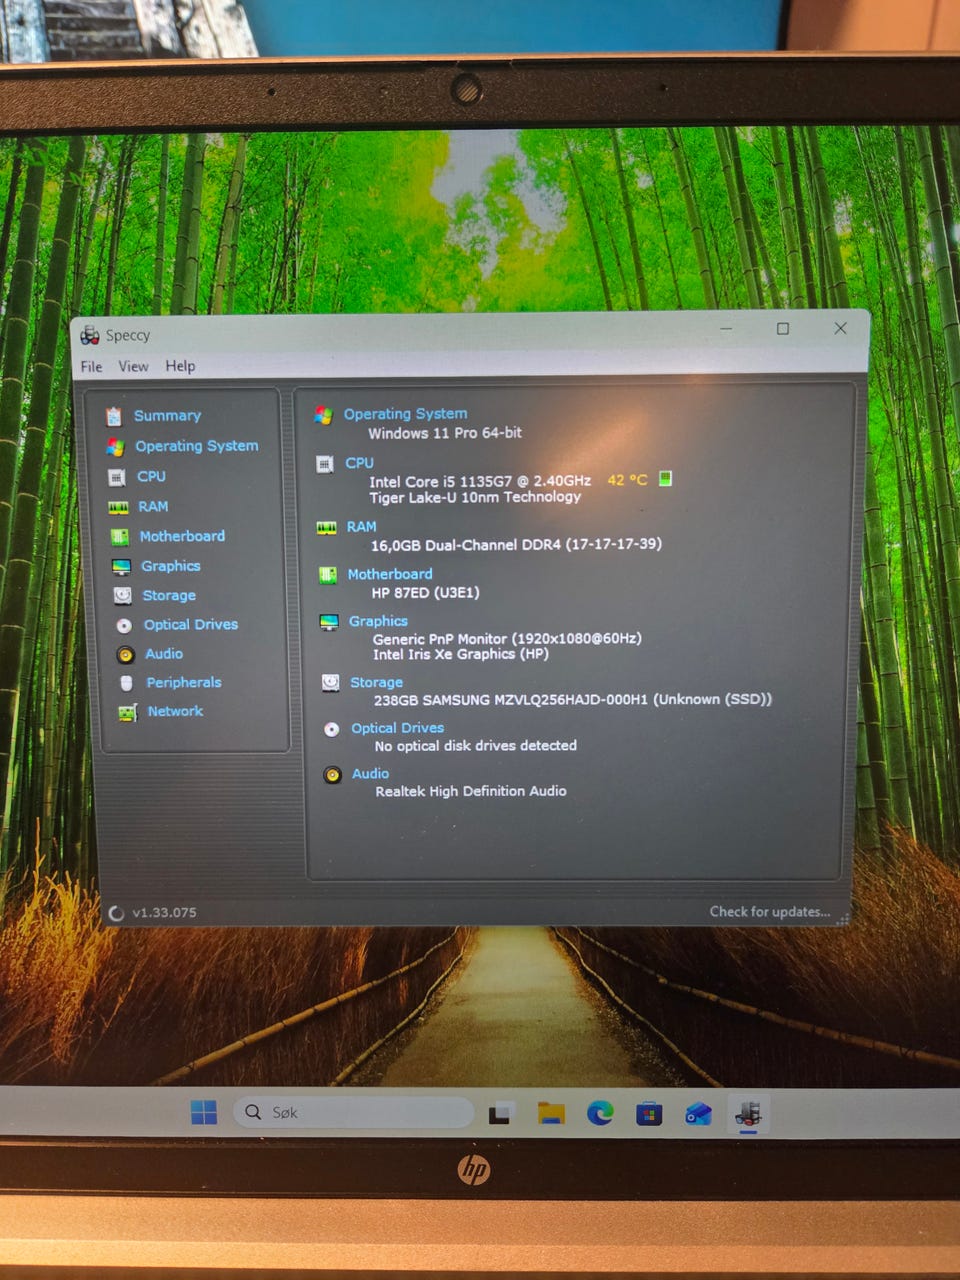Viewport: 960px width, 1280px height.
Task: Click the HP 87ED (U3E1) text
Action: coord(425,593)
